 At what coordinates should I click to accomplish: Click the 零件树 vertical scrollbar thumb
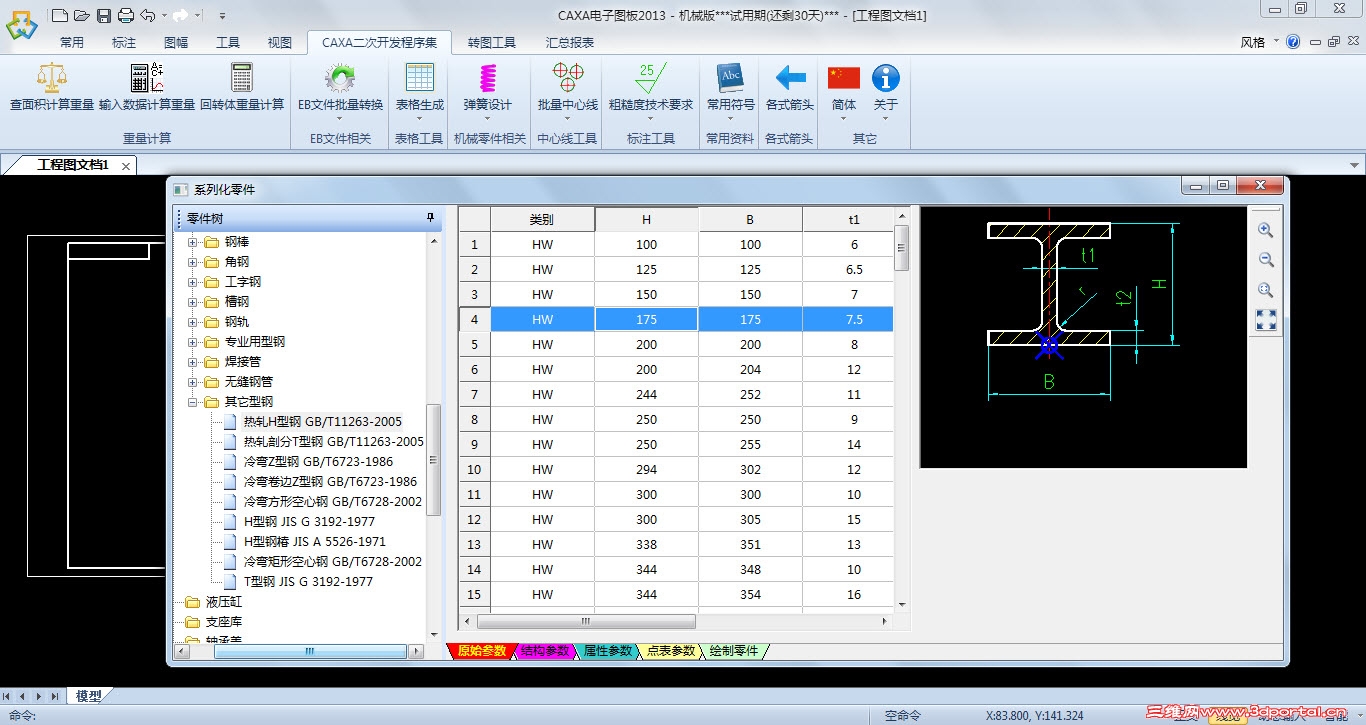434,460
